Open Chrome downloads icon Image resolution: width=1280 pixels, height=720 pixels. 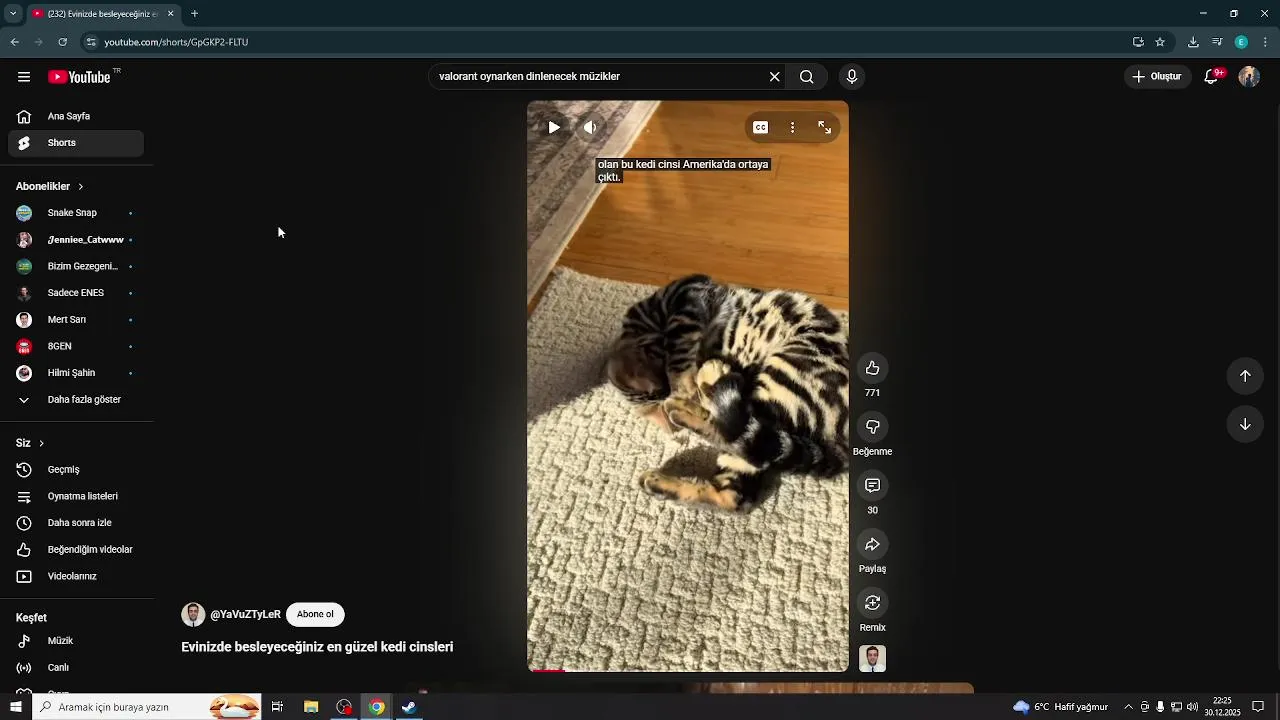(1193, 42)
